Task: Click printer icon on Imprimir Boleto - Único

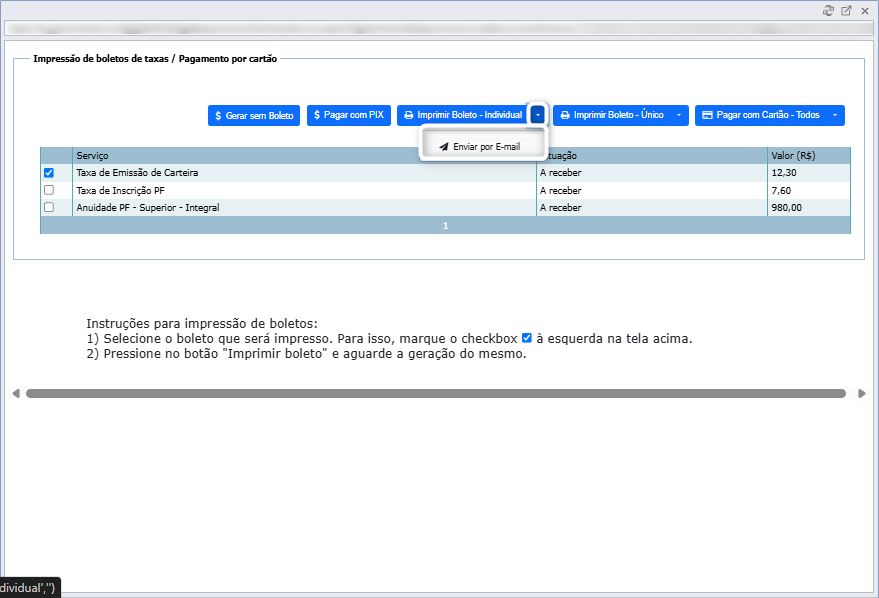Action: [565, 115]
